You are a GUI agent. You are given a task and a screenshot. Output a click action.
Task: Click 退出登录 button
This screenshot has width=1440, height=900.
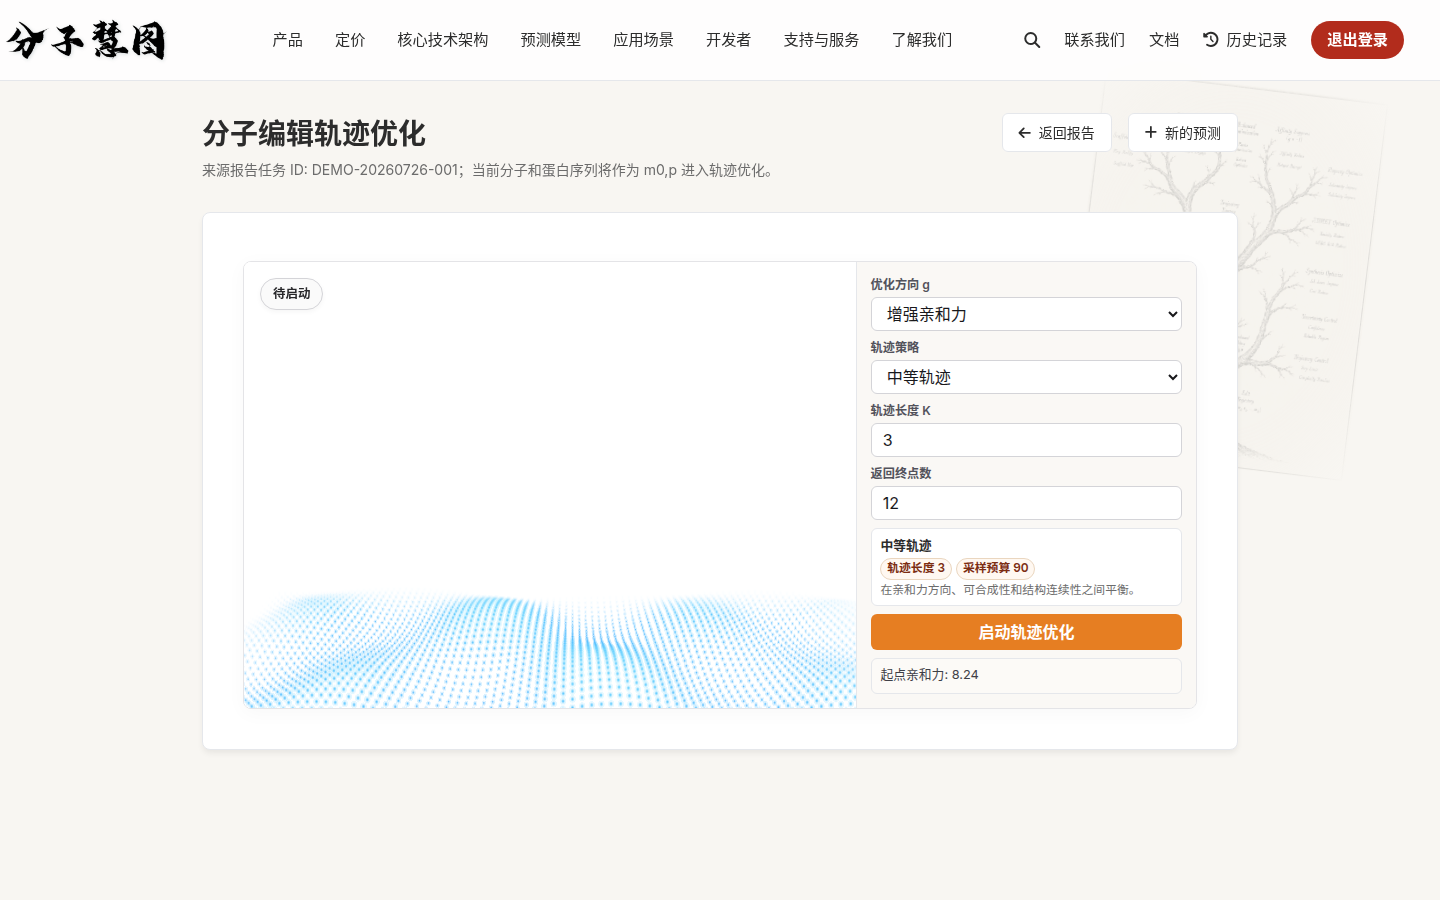click(x=1357, y=40)
